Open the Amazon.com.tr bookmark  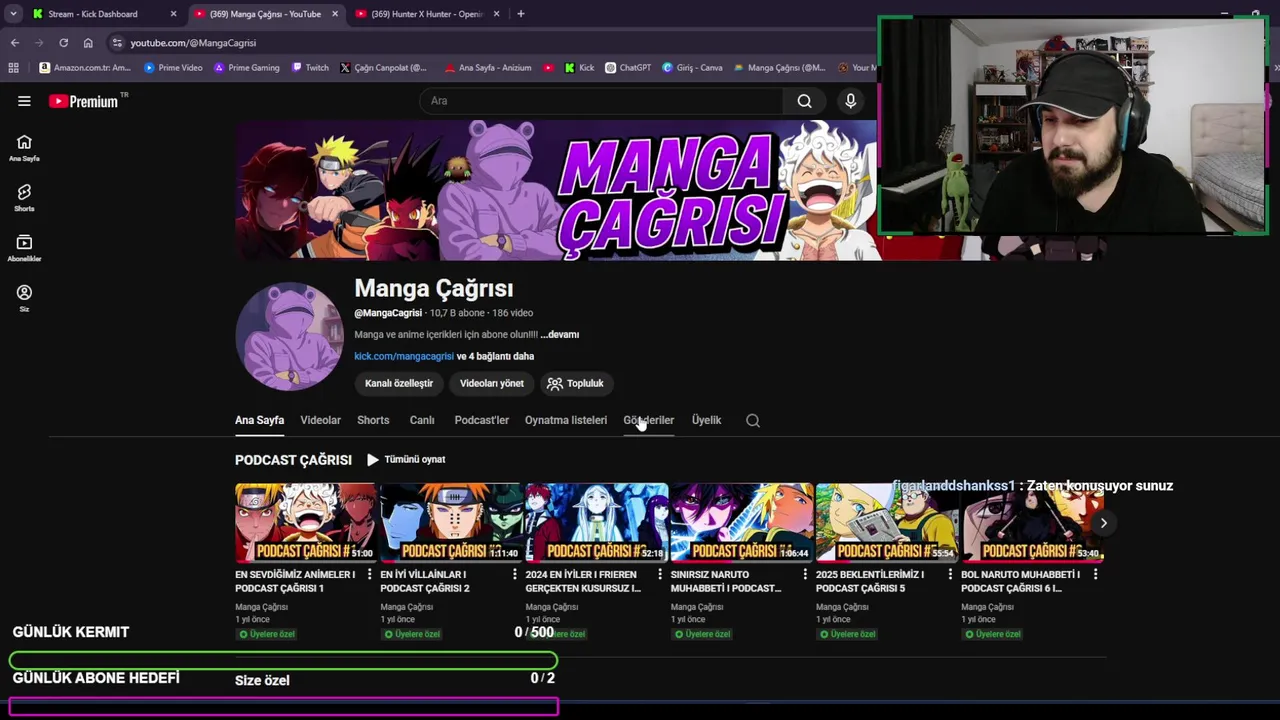tap(85, 68)
